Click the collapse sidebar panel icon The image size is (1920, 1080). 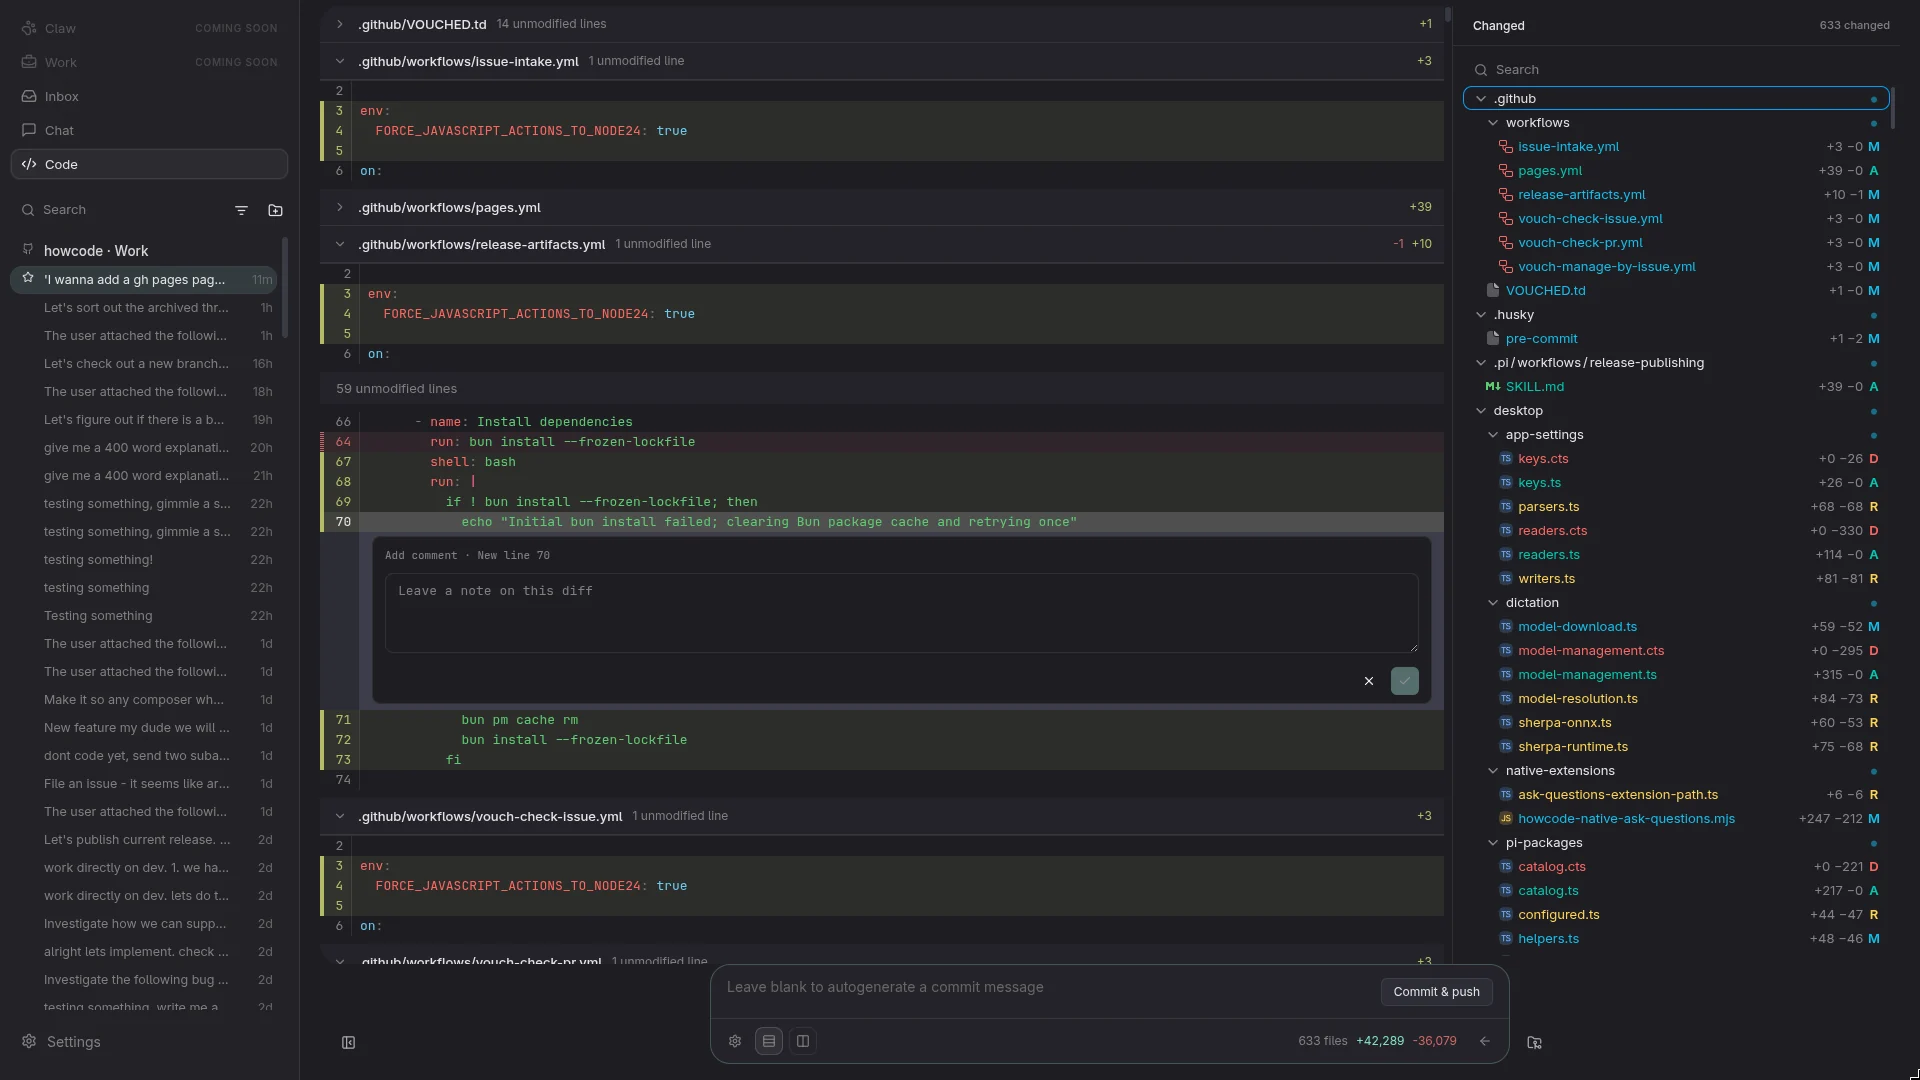[x=348, y=1042]
